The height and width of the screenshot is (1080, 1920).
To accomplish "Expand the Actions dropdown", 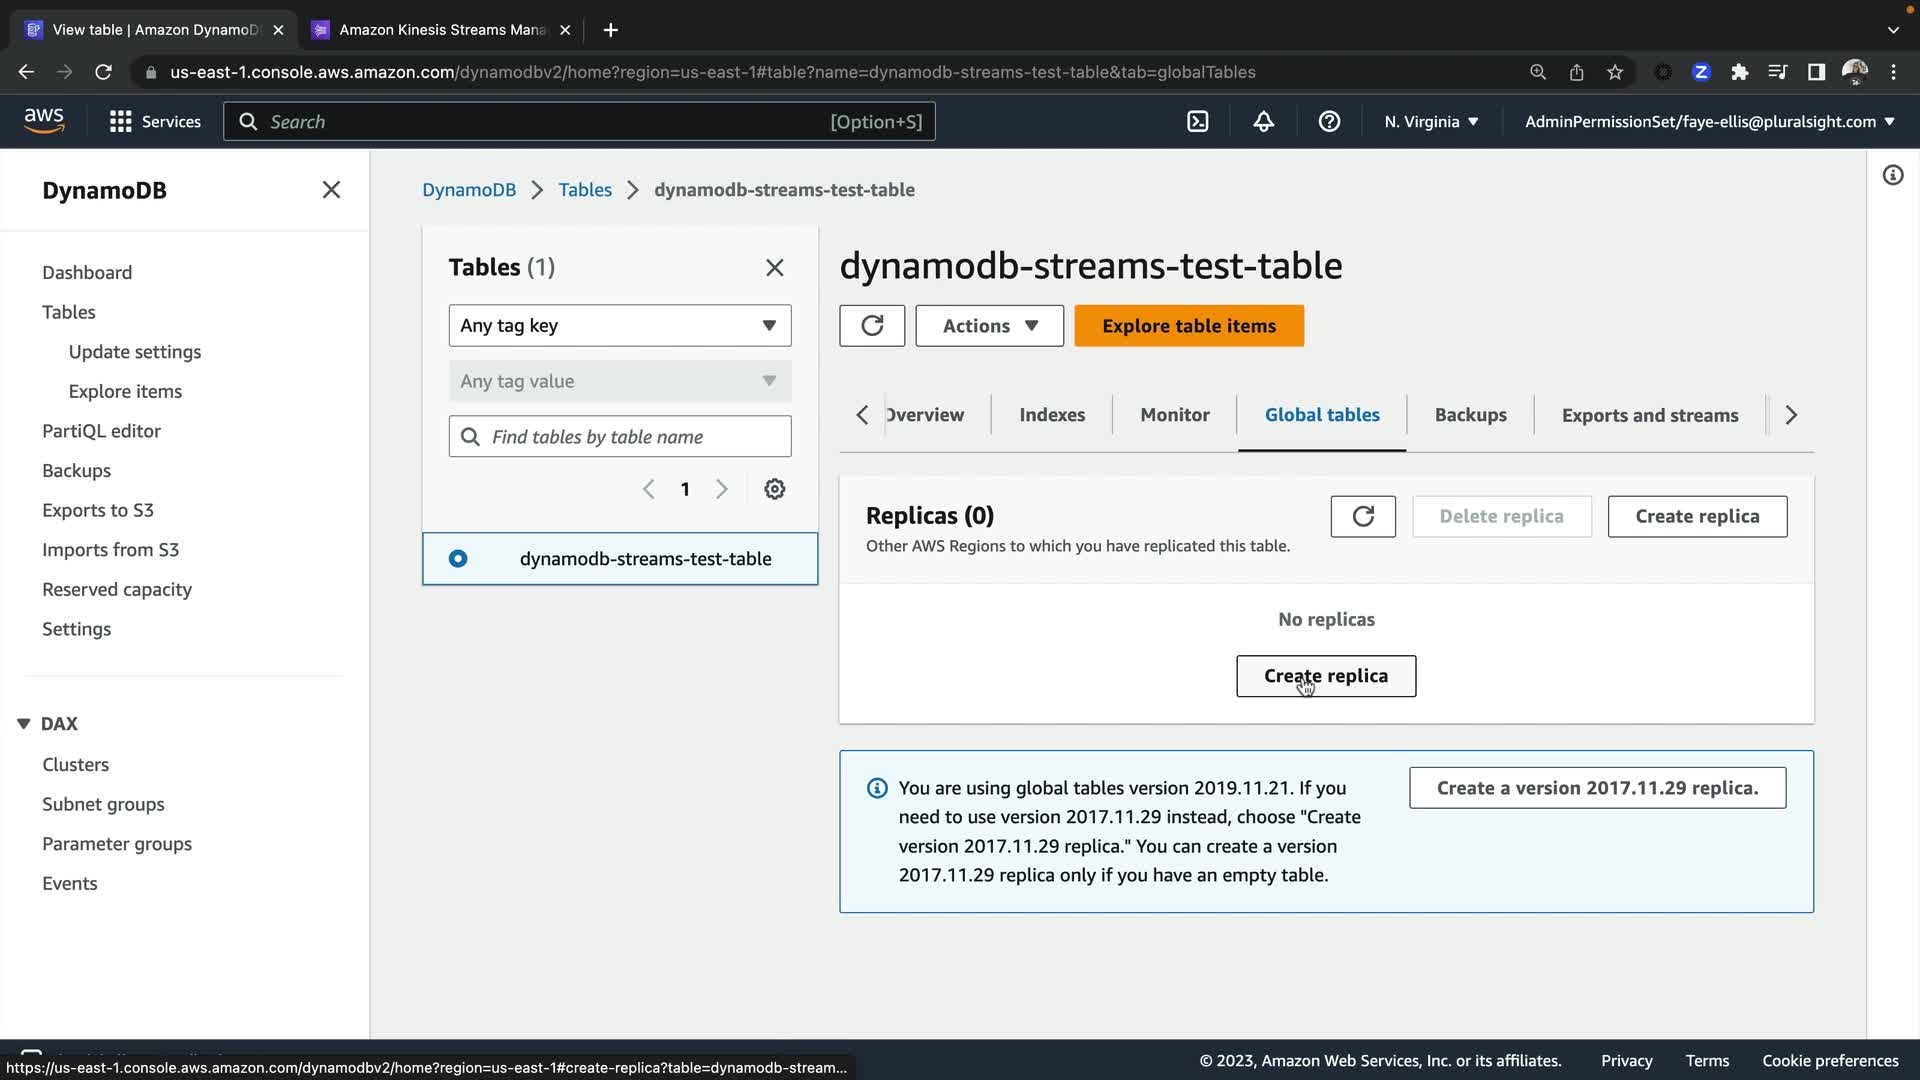I will (x=989, y=326).
